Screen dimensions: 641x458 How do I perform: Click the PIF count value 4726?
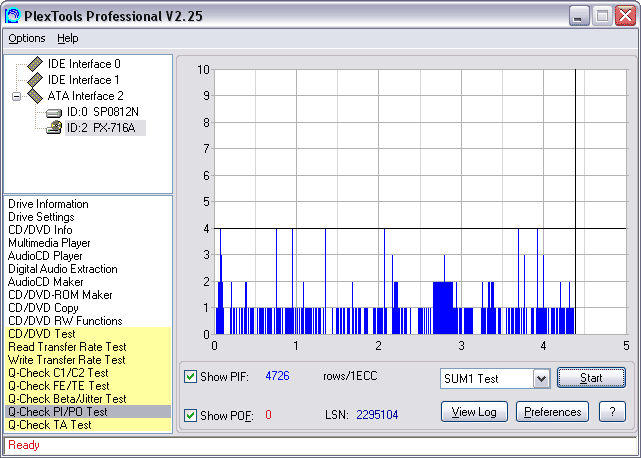[x=278, y=376]
